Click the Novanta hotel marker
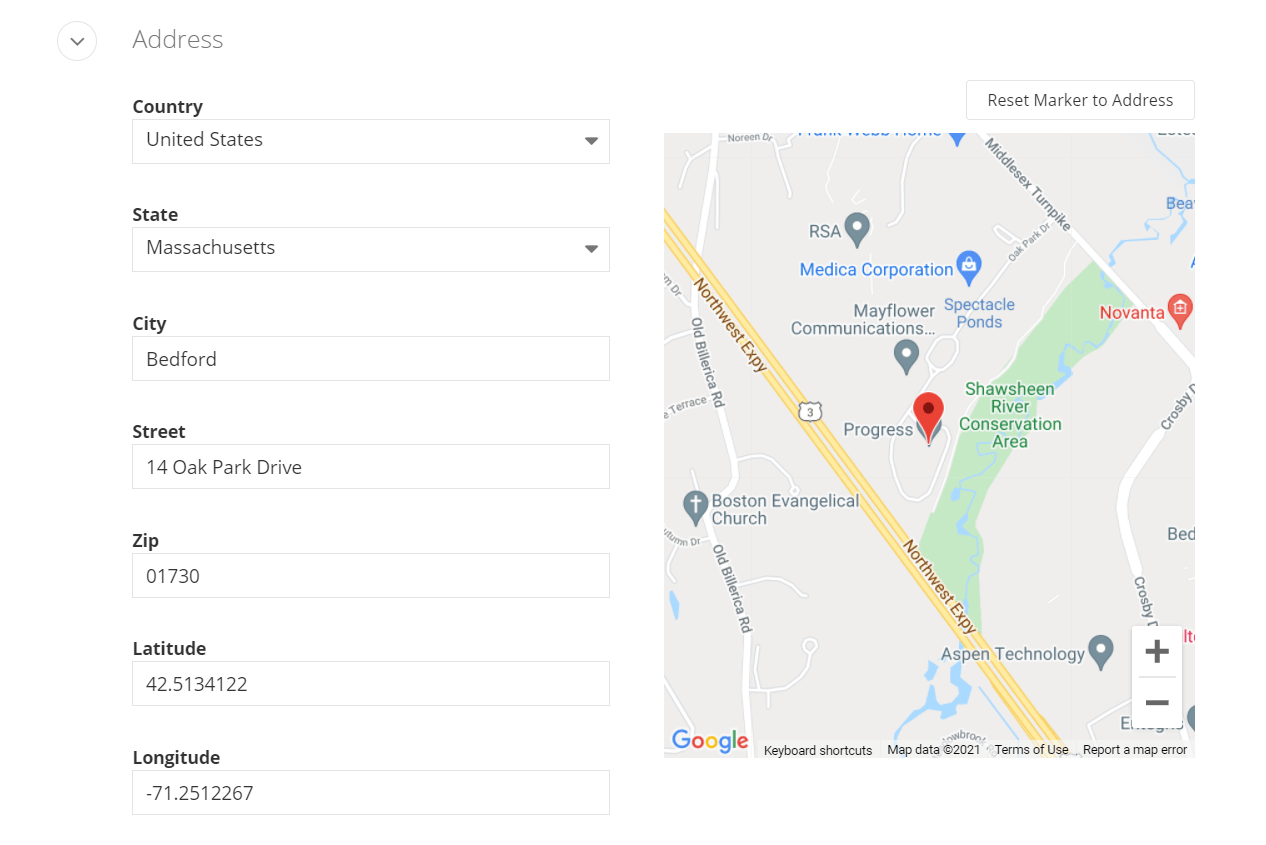Viewport: 1266px width, 845px height. [x=1180, y=310]
